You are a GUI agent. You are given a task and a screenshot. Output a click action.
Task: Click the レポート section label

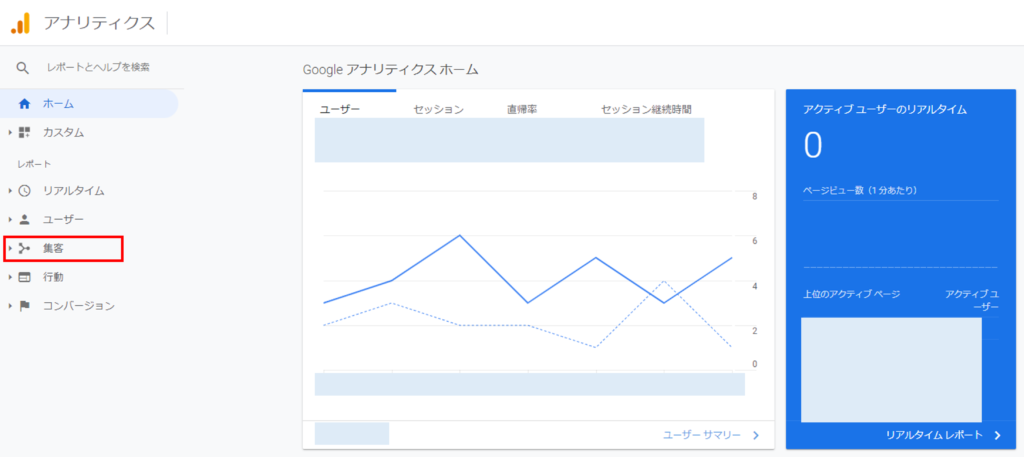[x=34, y=164]
